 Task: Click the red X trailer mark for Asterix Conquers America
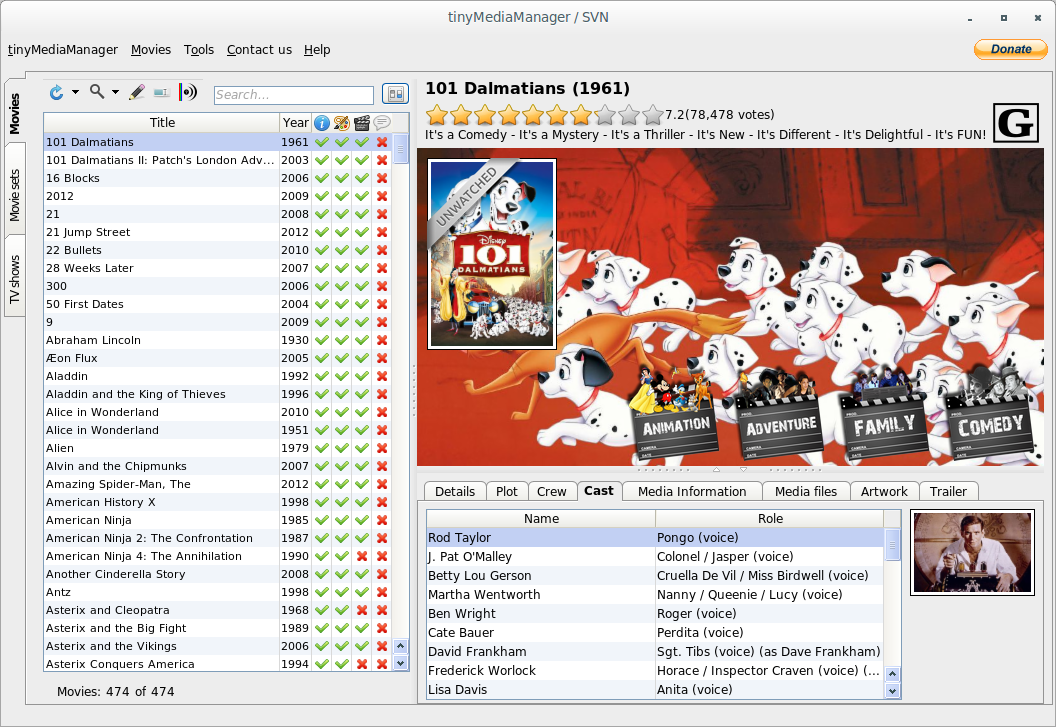point(362,664)
